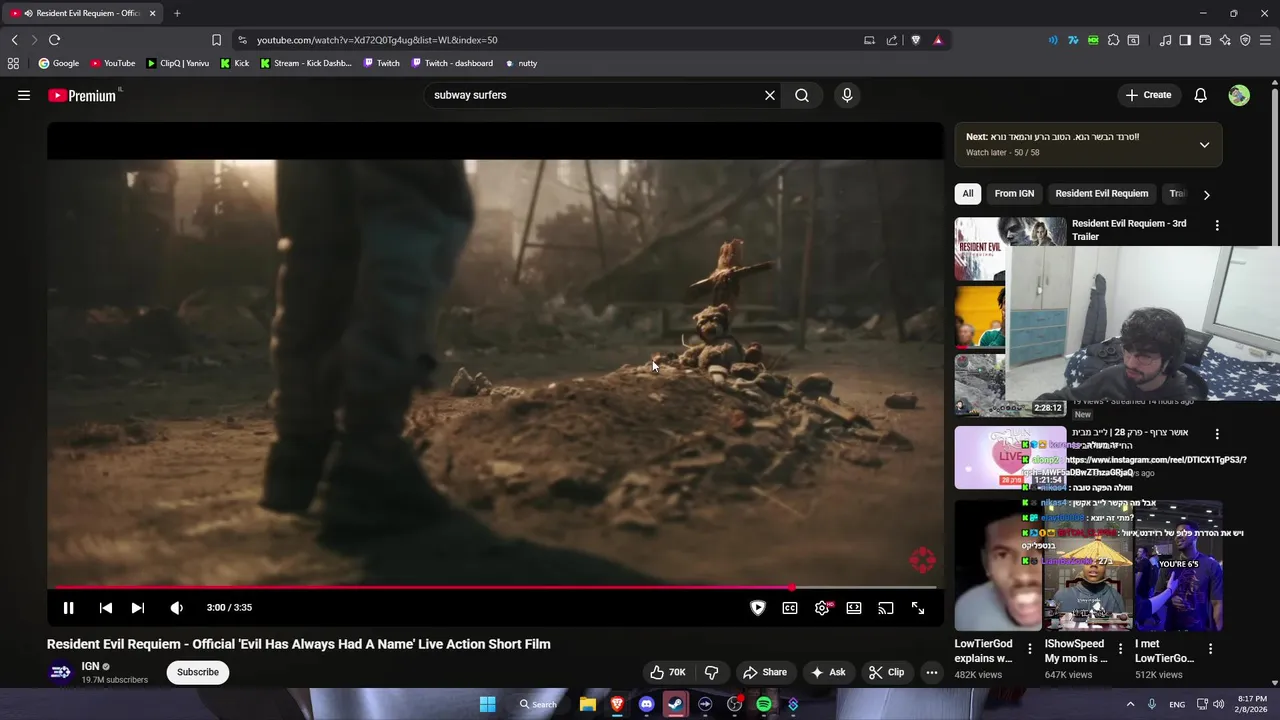This screenshot has width=1280, height=720.
Task: Skip to the previous playlist video
Action: 105,608
